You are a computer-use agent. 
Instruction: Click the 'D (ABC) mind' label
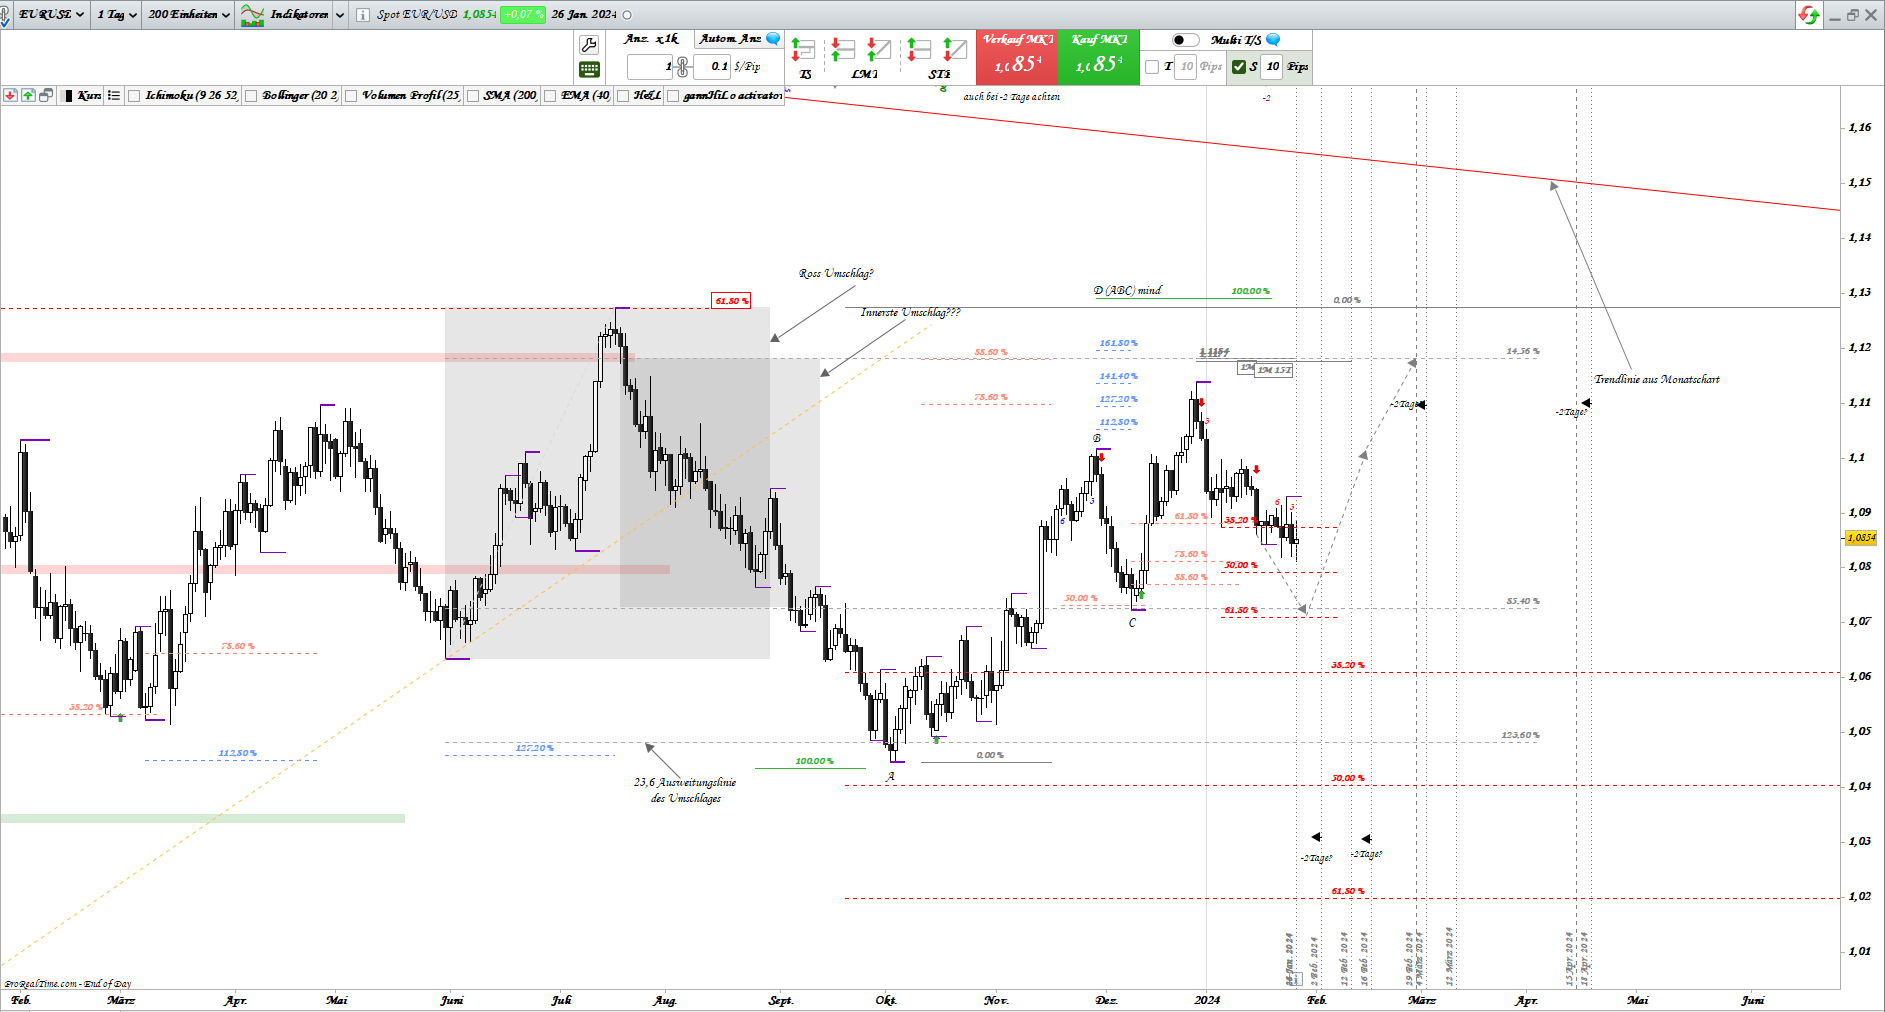[1128, 291]
